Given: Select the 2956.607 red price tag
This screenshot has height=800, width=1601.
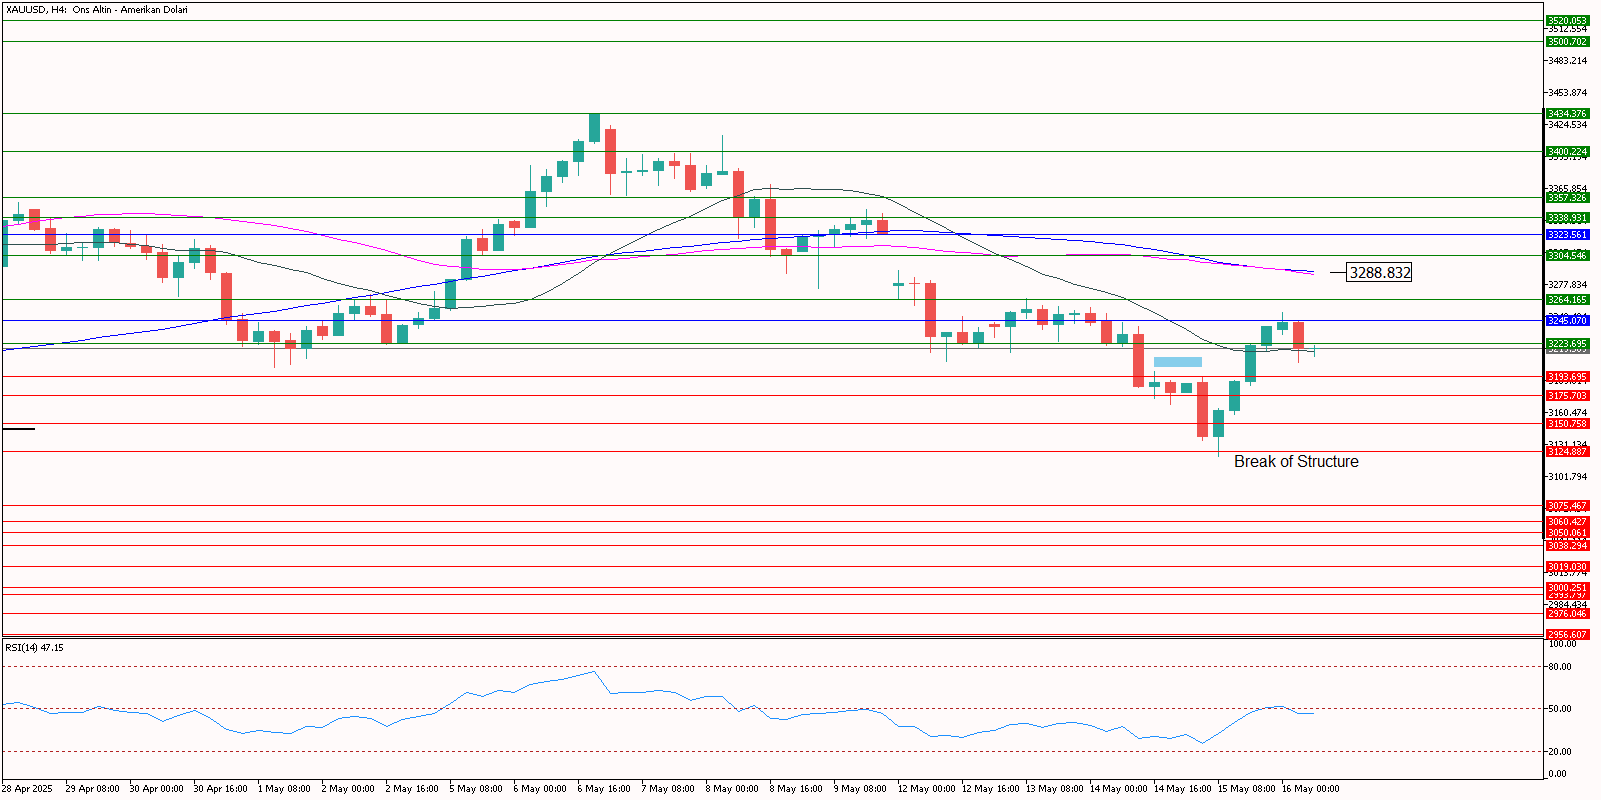Looking at the screenshot, I should [1567, 634].
